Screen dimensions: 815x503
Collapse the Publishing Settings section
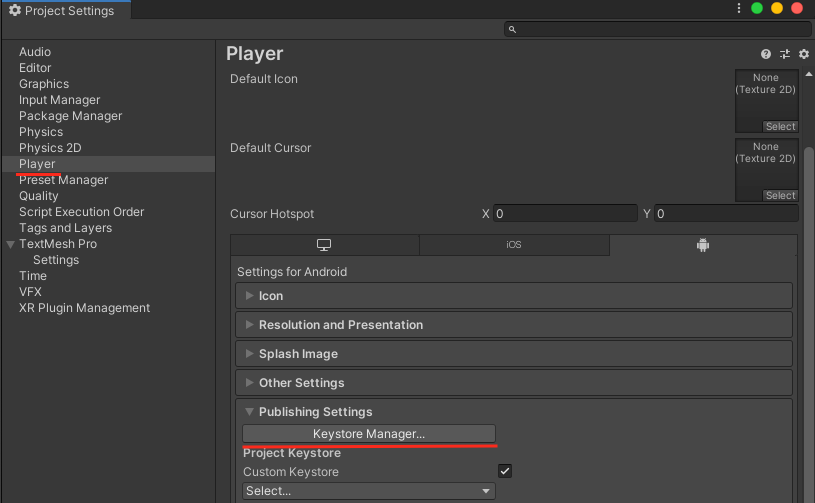point(249,412)
